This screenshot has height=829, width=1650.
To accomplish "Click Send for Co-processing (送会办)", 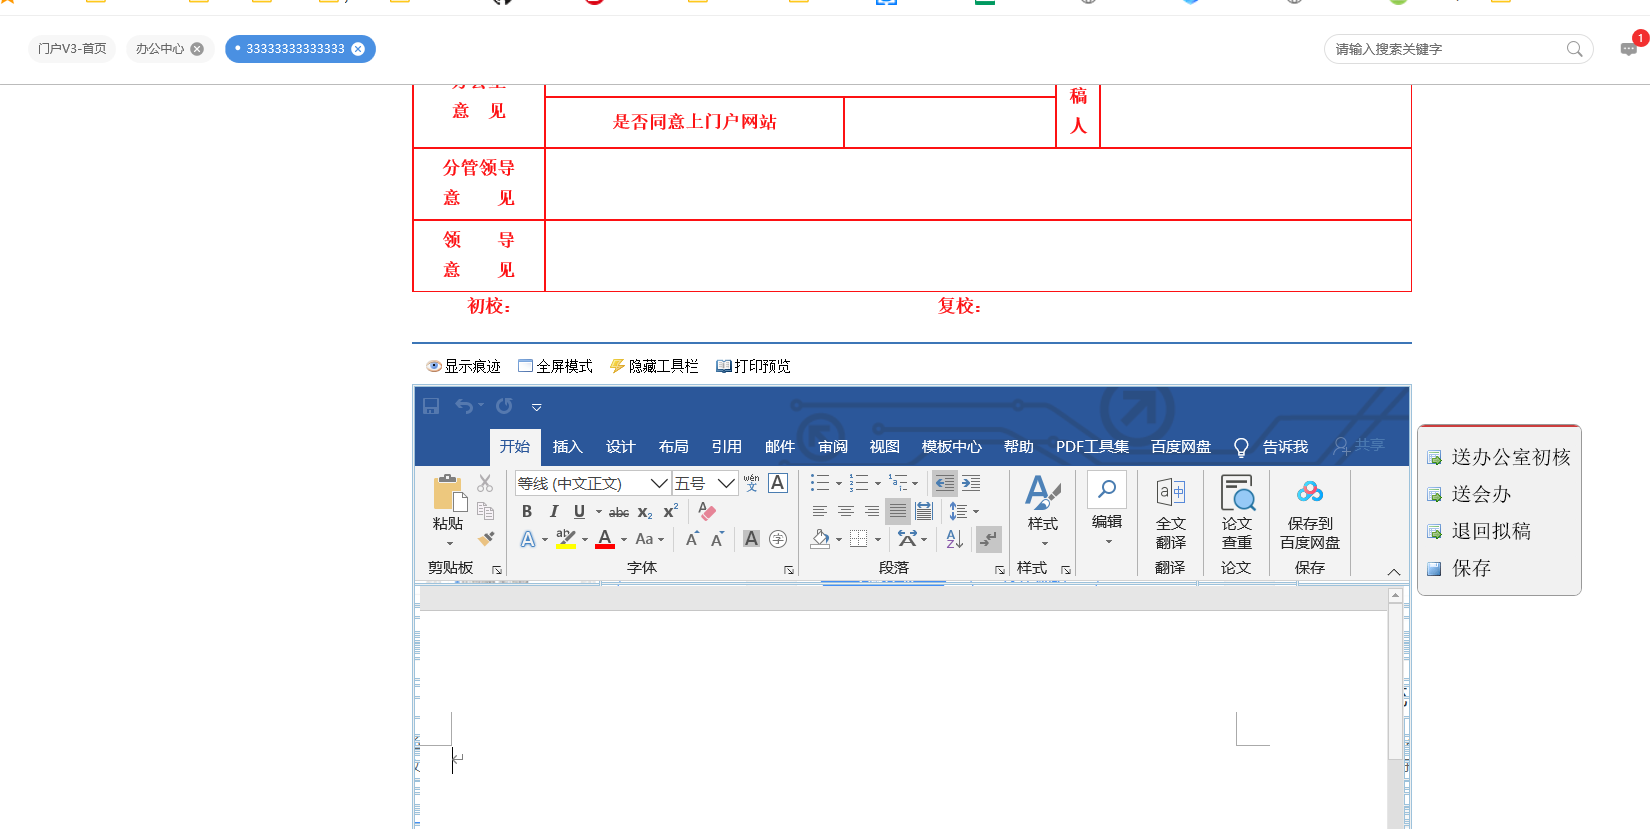I will point(1469,494).
